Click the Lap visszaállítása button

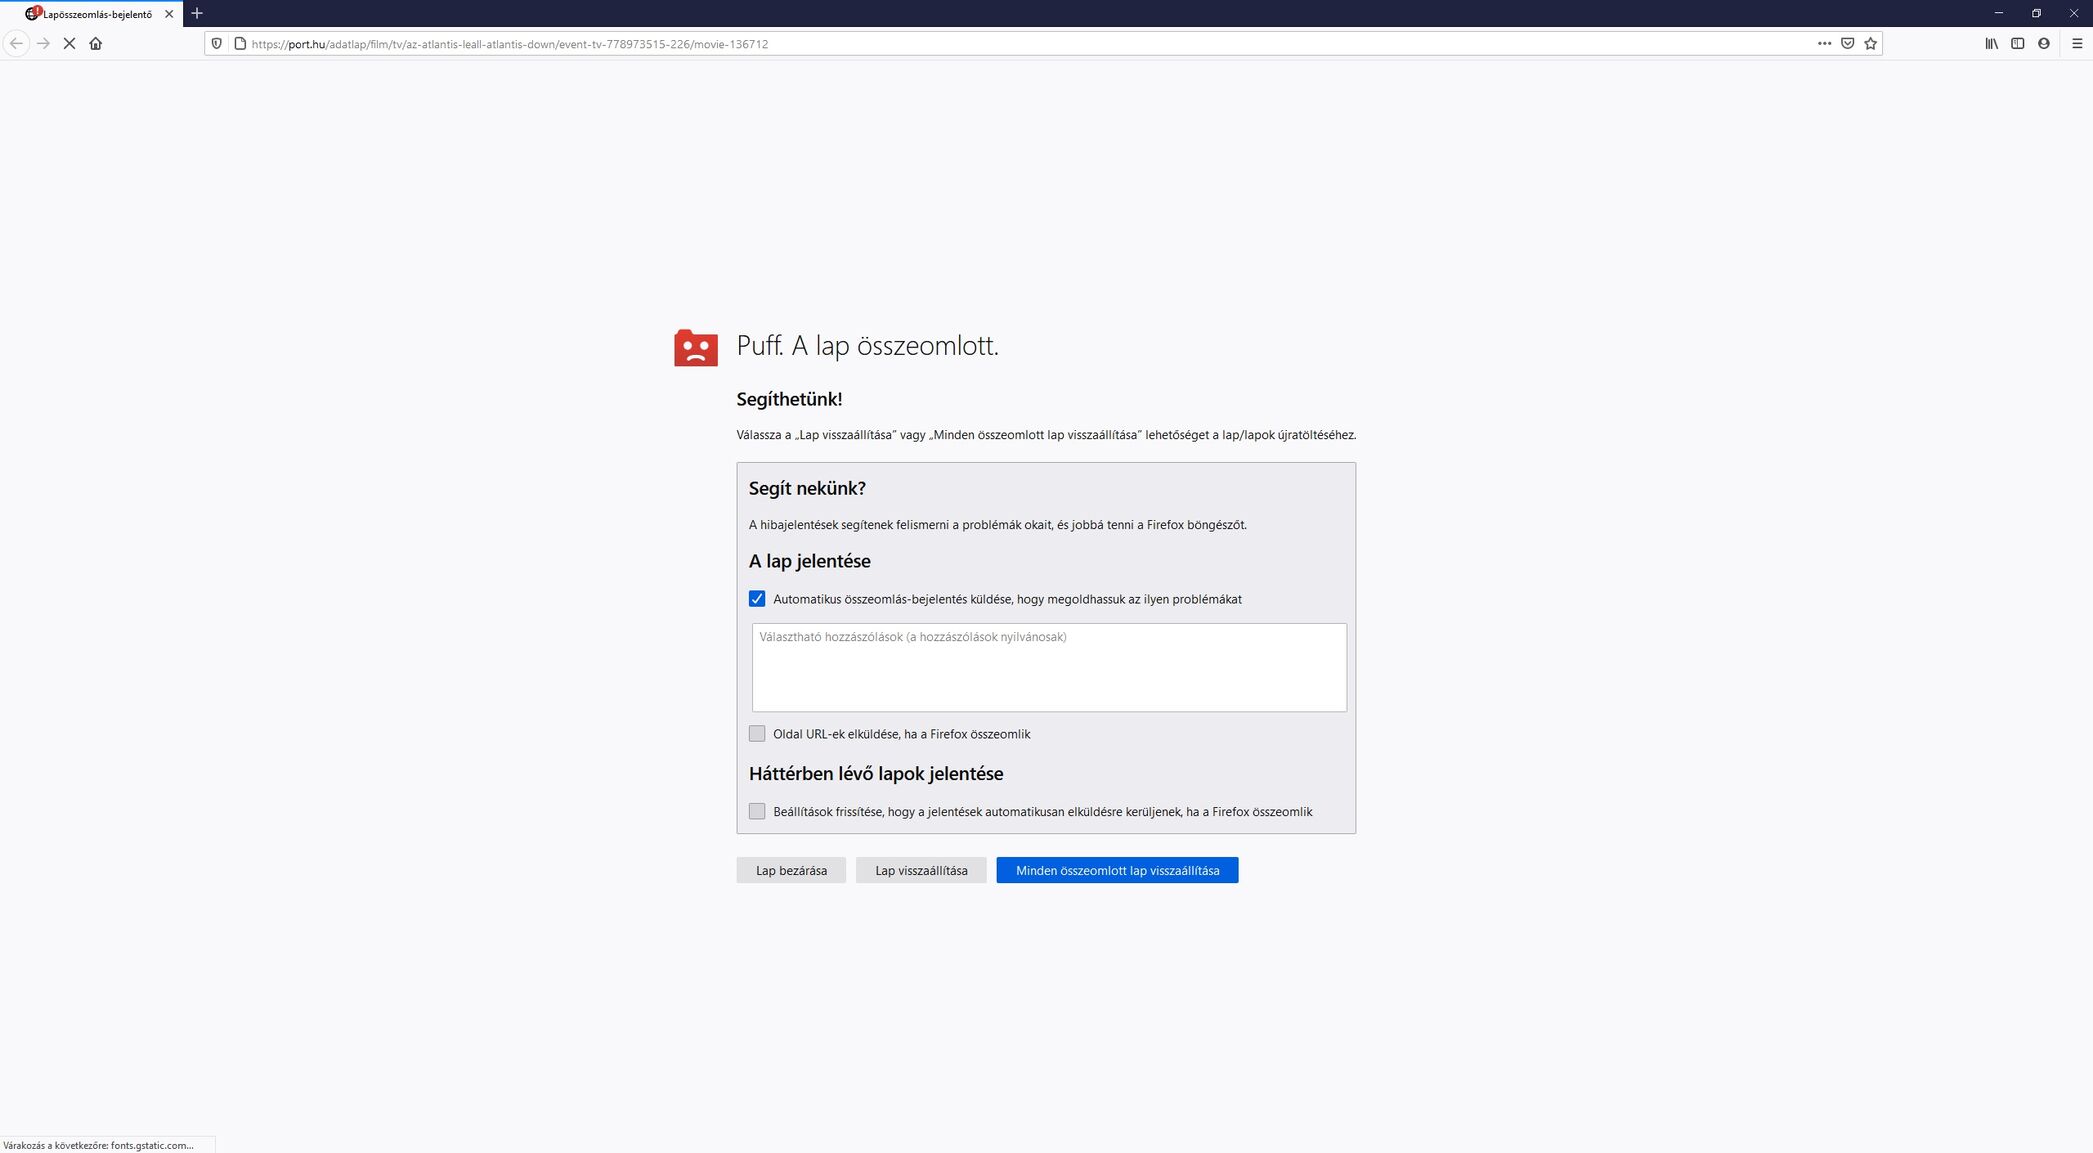click(x=921, y=870)
